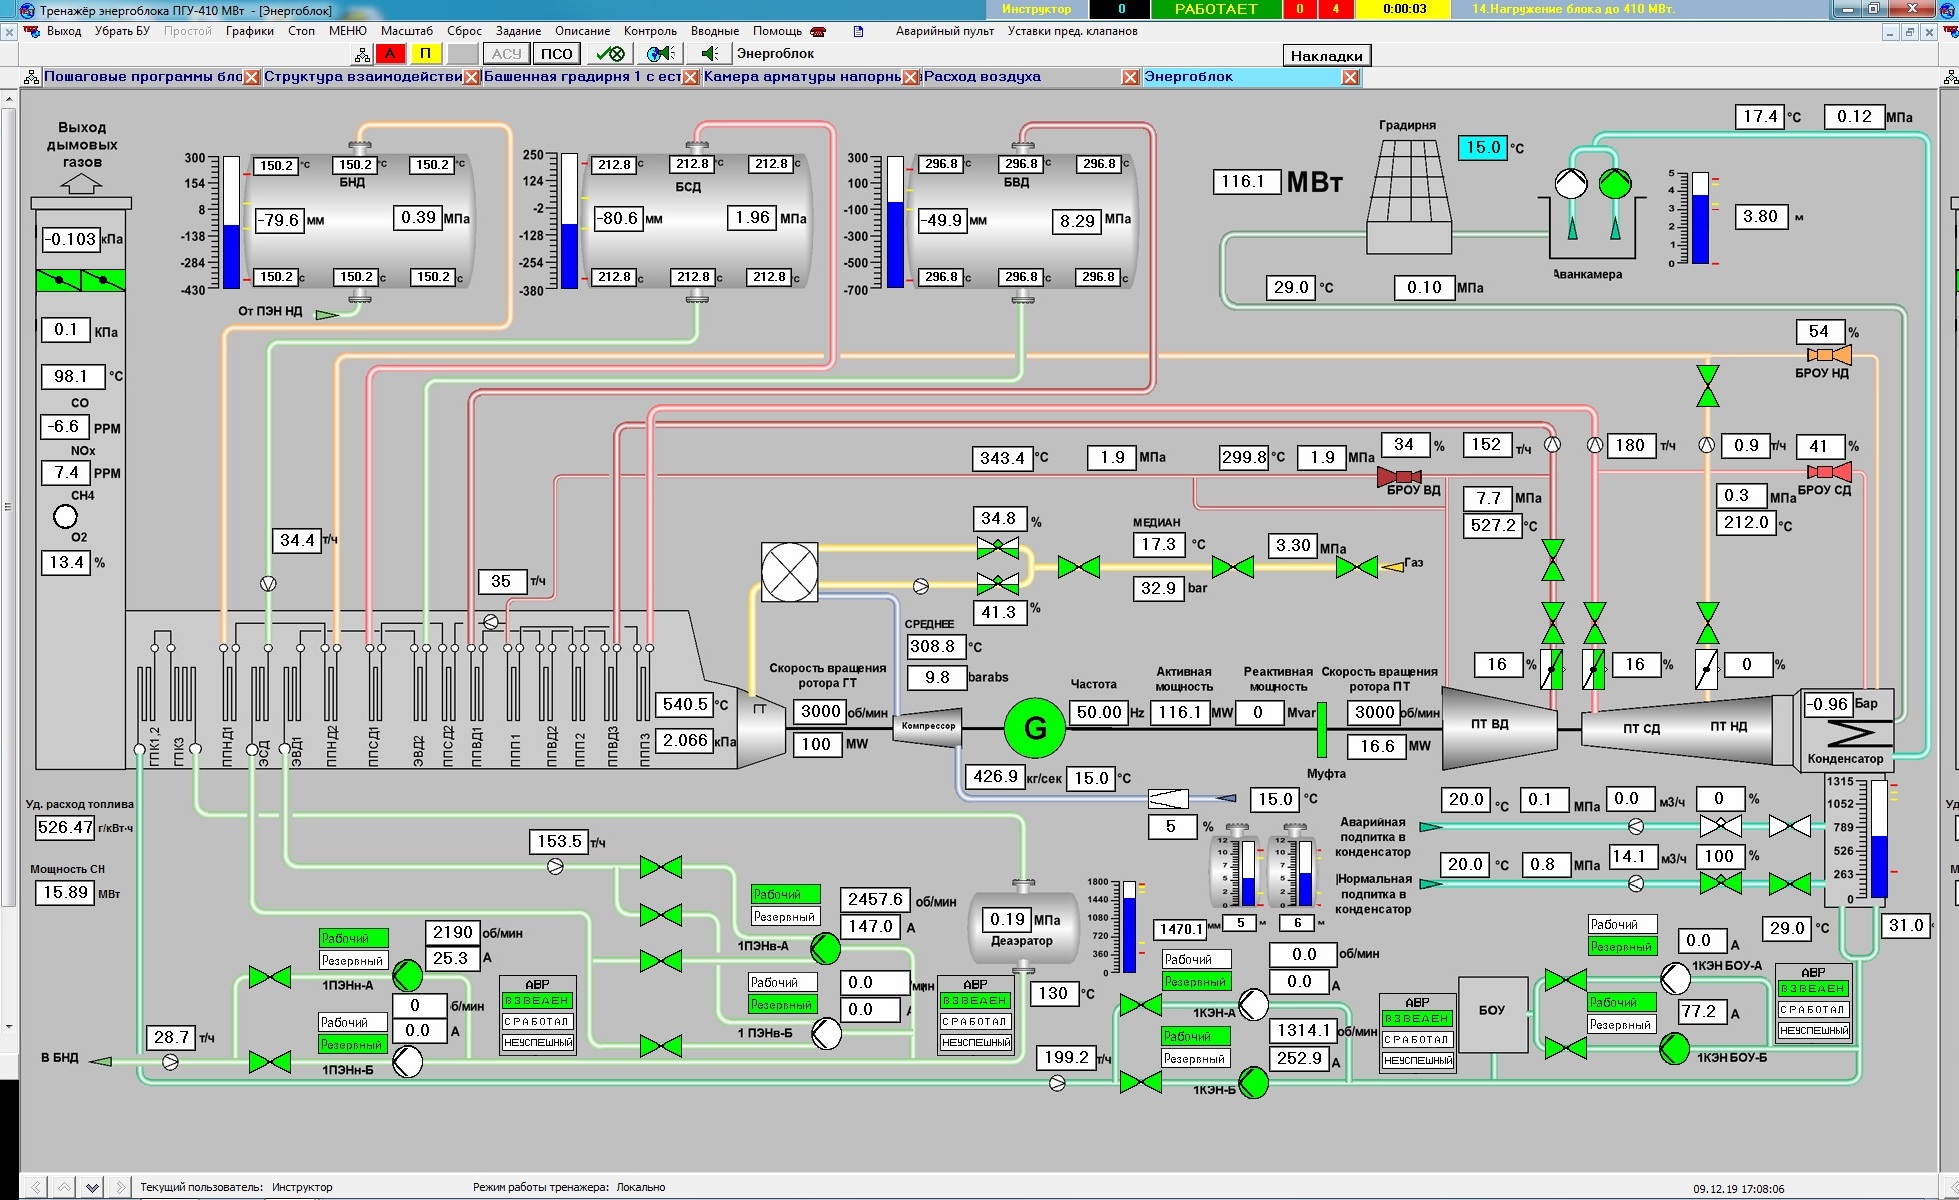Open the 'Масштаб' menu
The width and height of the screenshot is (1959, 1200).
pos(407,31)
